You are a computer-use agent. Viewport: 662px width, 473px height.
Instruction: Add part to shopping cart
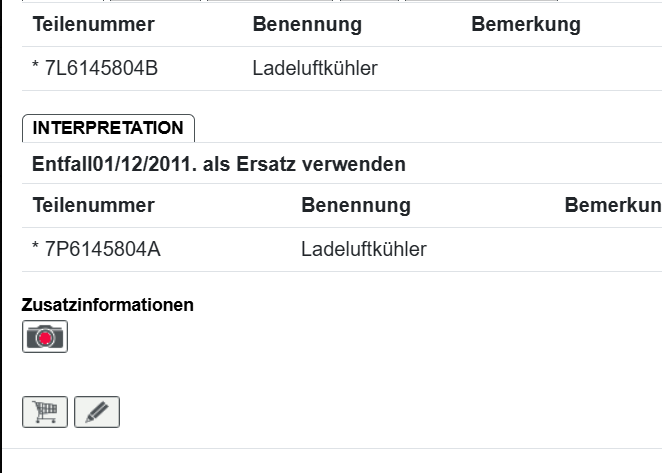point(45,411)
